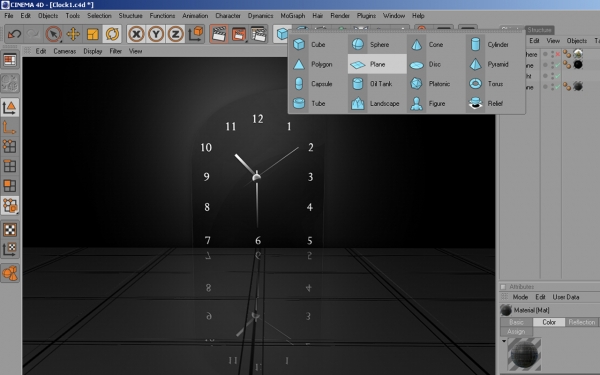Activate the Model tool with orange triangle

point(10,107)
